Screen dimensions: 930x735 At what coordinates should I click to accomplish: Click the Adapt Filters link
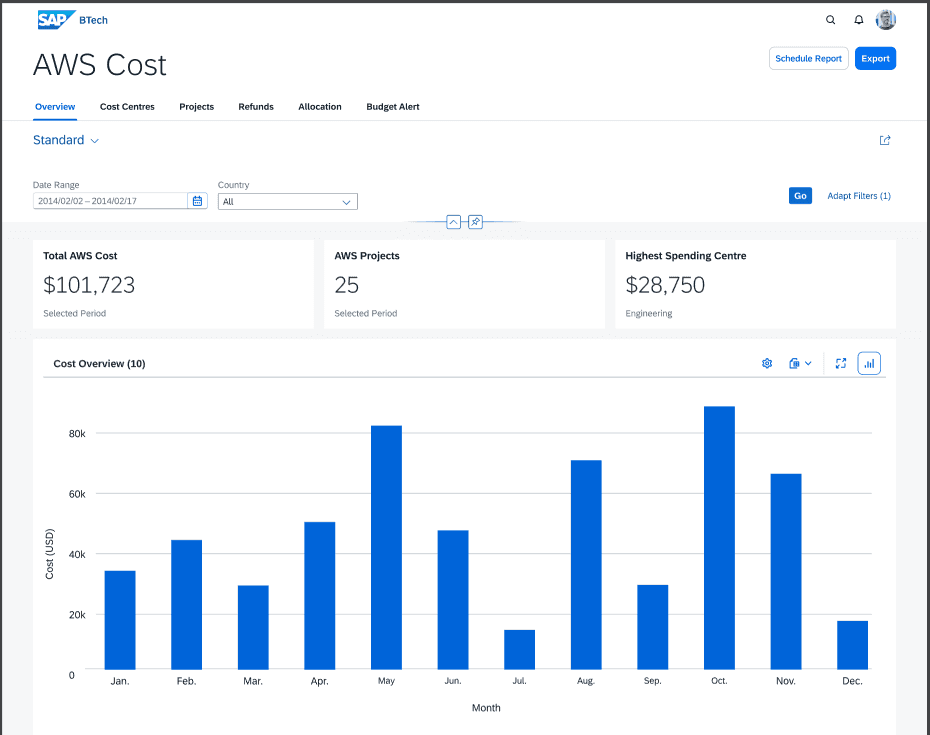coord(858,195)
